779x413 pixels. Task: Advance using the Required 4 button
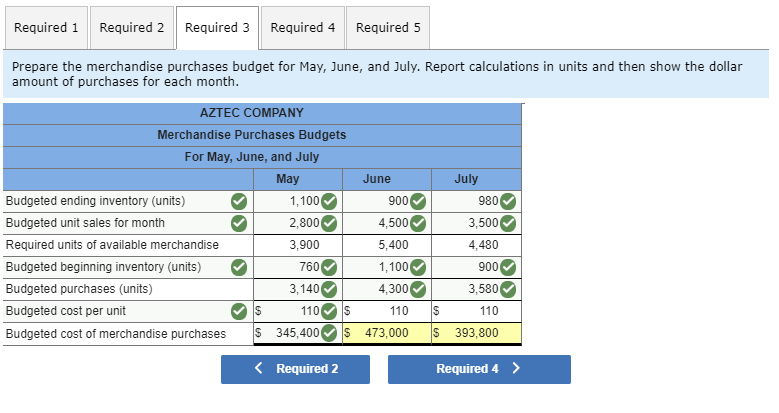point(479,369)
